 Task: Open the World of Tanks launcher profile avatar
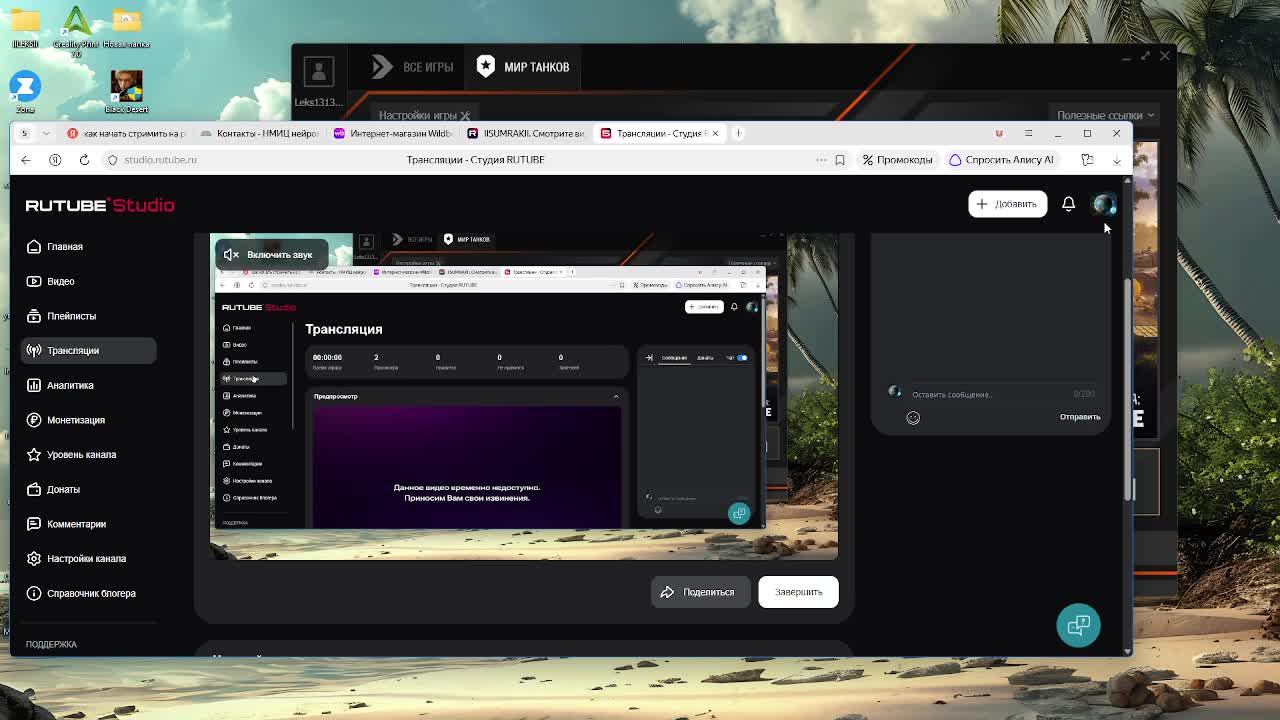point(319,71)
